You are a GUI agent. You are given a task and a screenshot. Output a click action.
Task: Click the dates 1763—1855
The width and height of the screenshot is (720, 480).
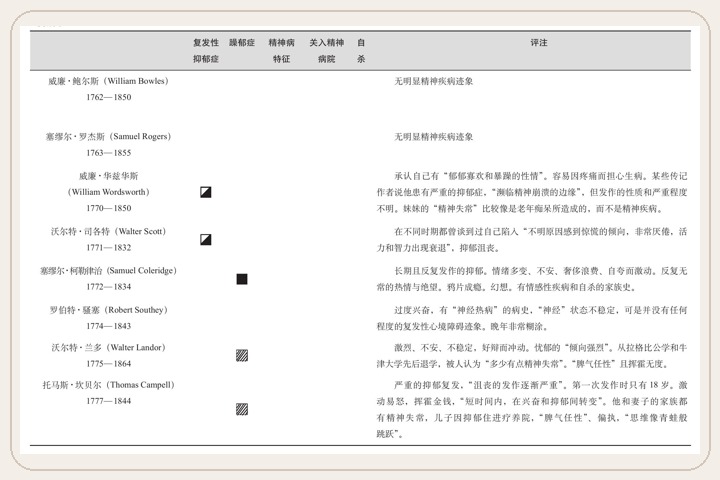[x=109, y=152]
